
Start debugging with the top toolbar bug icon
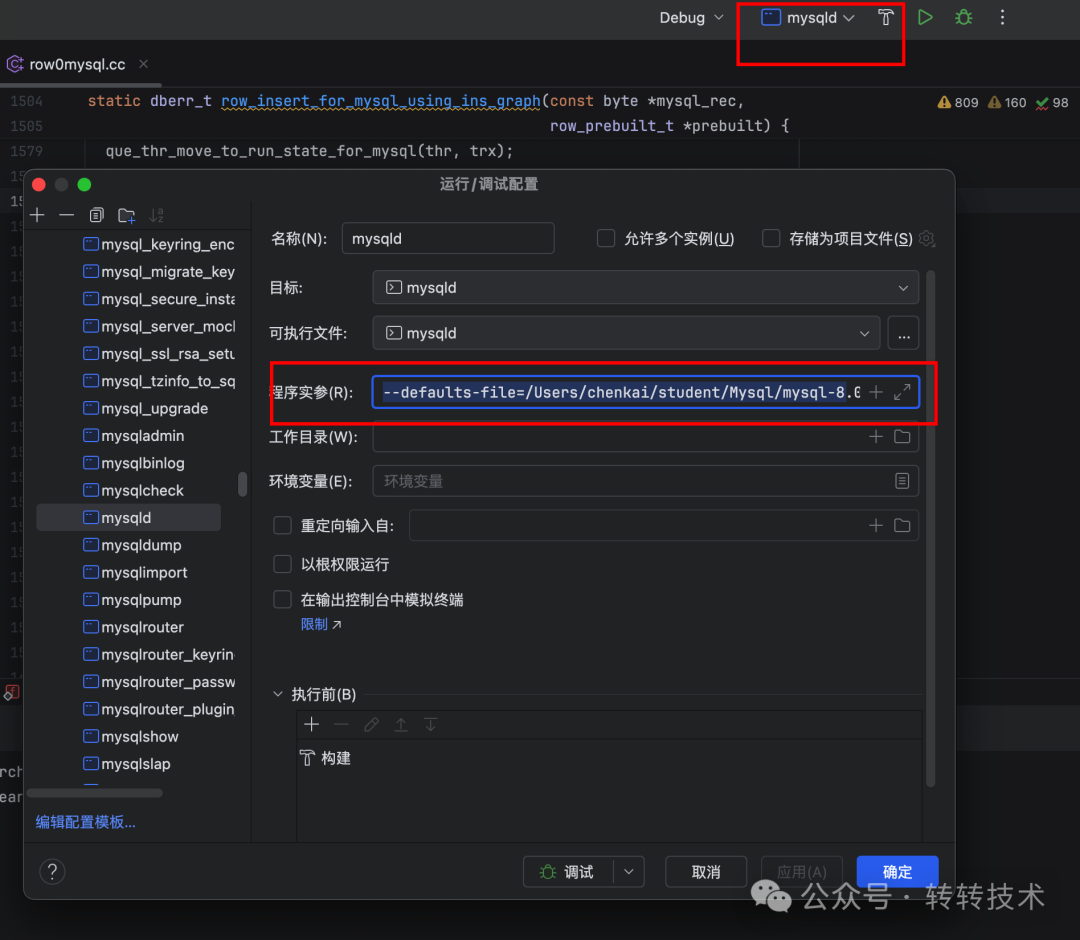pyautogui.click(x=964, y=17)
